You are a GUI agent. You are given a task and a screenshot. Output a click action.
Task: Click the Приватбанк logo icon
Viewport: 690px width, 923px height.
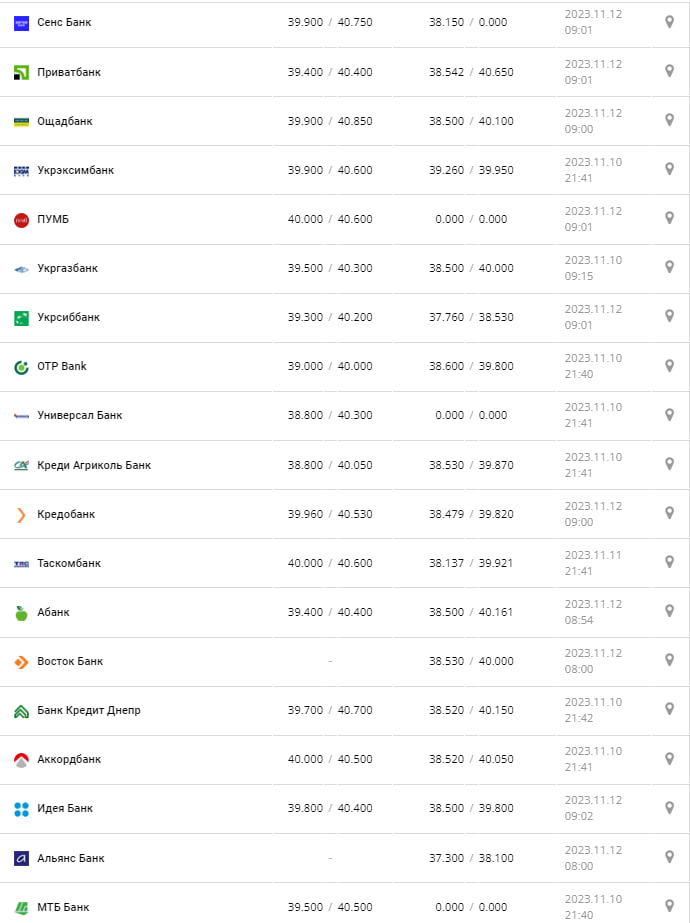[x=21, y=72]
